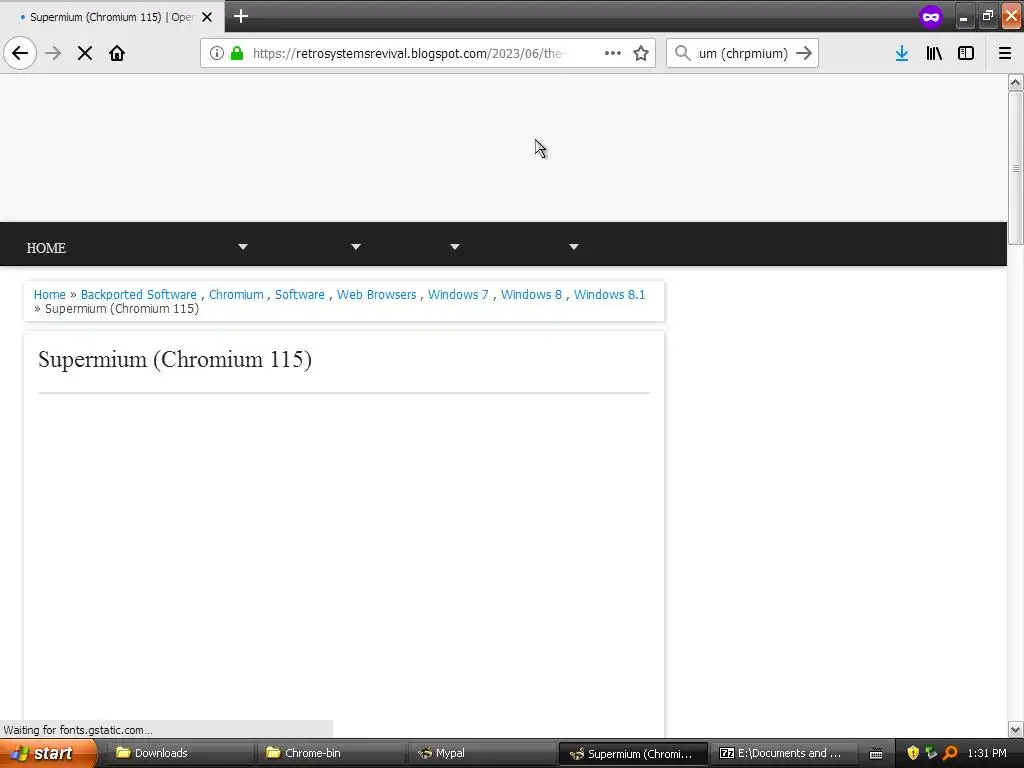Click the network connection tray icon

(x=931, y=753)
